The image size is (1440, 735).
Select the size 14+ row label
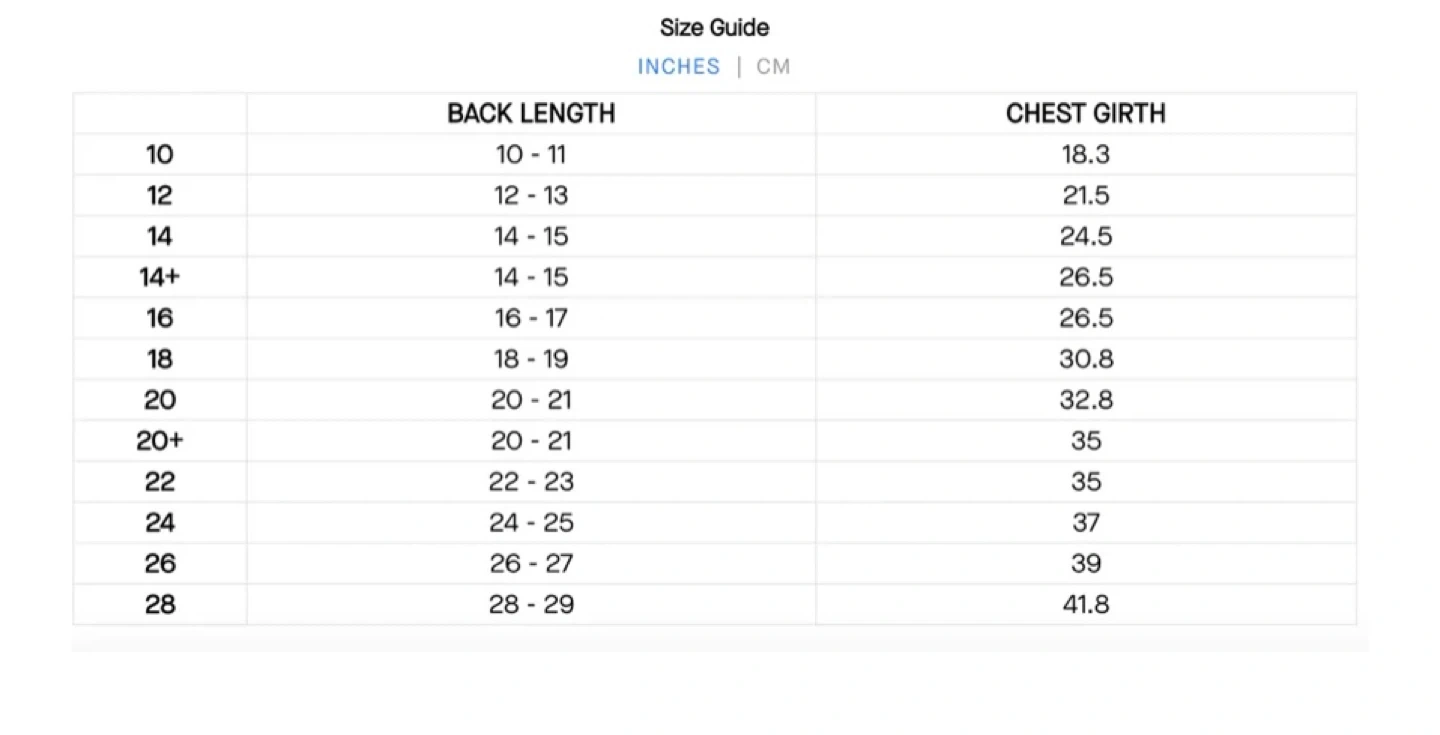click(x=160, y=277)
